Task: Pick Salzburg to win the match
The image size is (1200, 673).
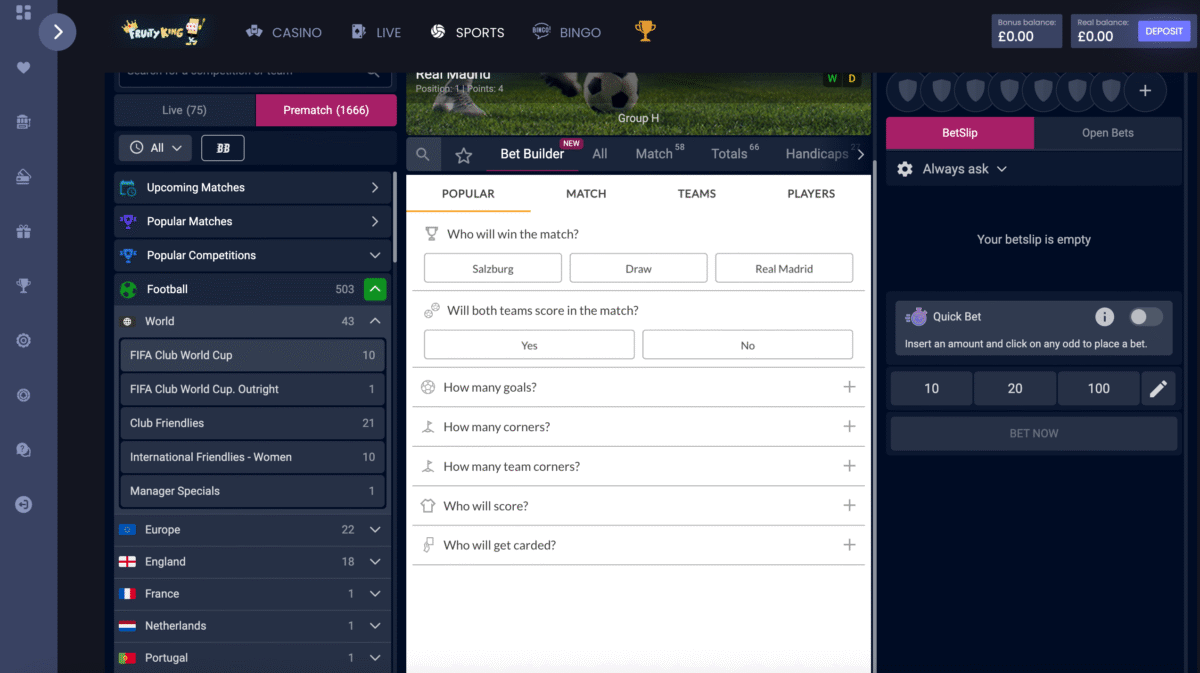Action: click(x=493, y=269)
